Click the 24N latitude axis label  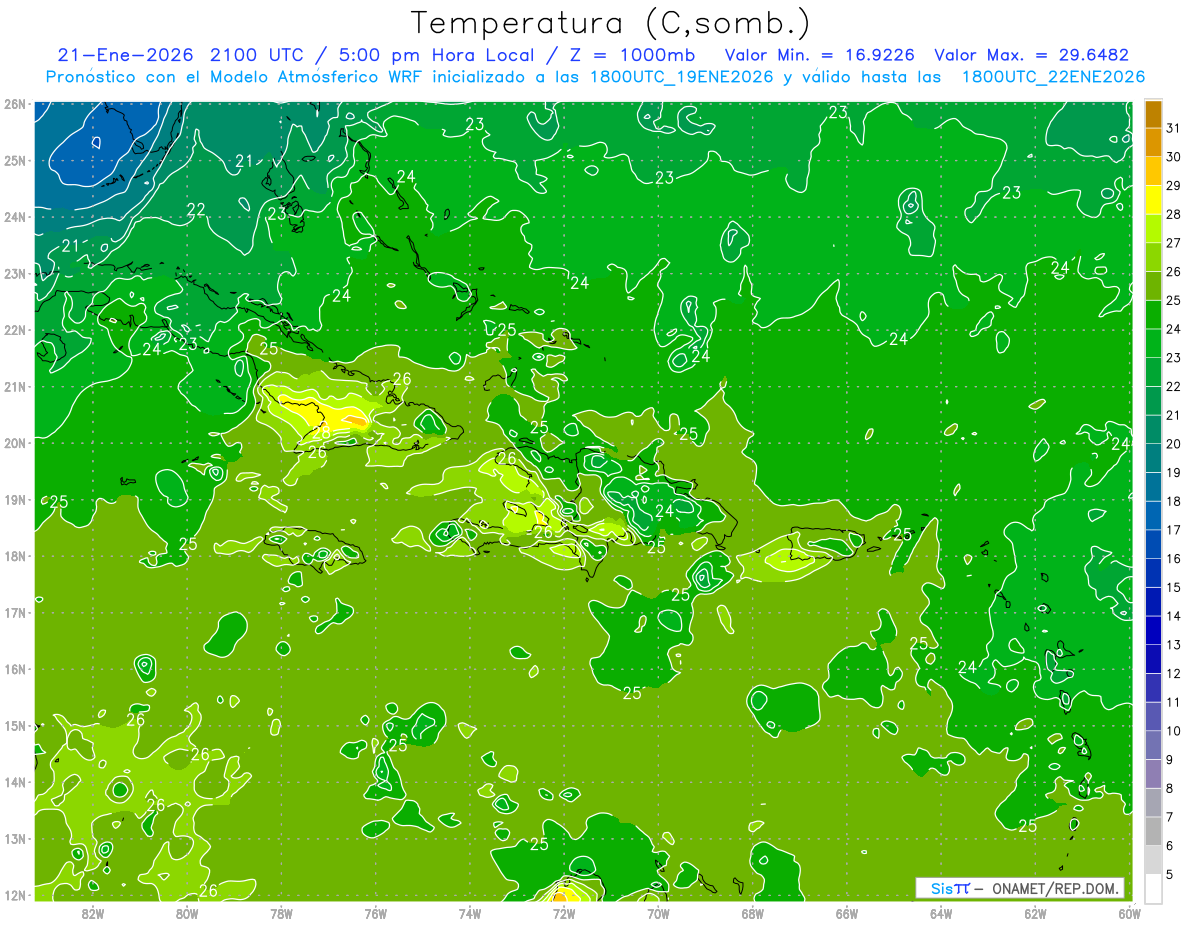[14, 217]
